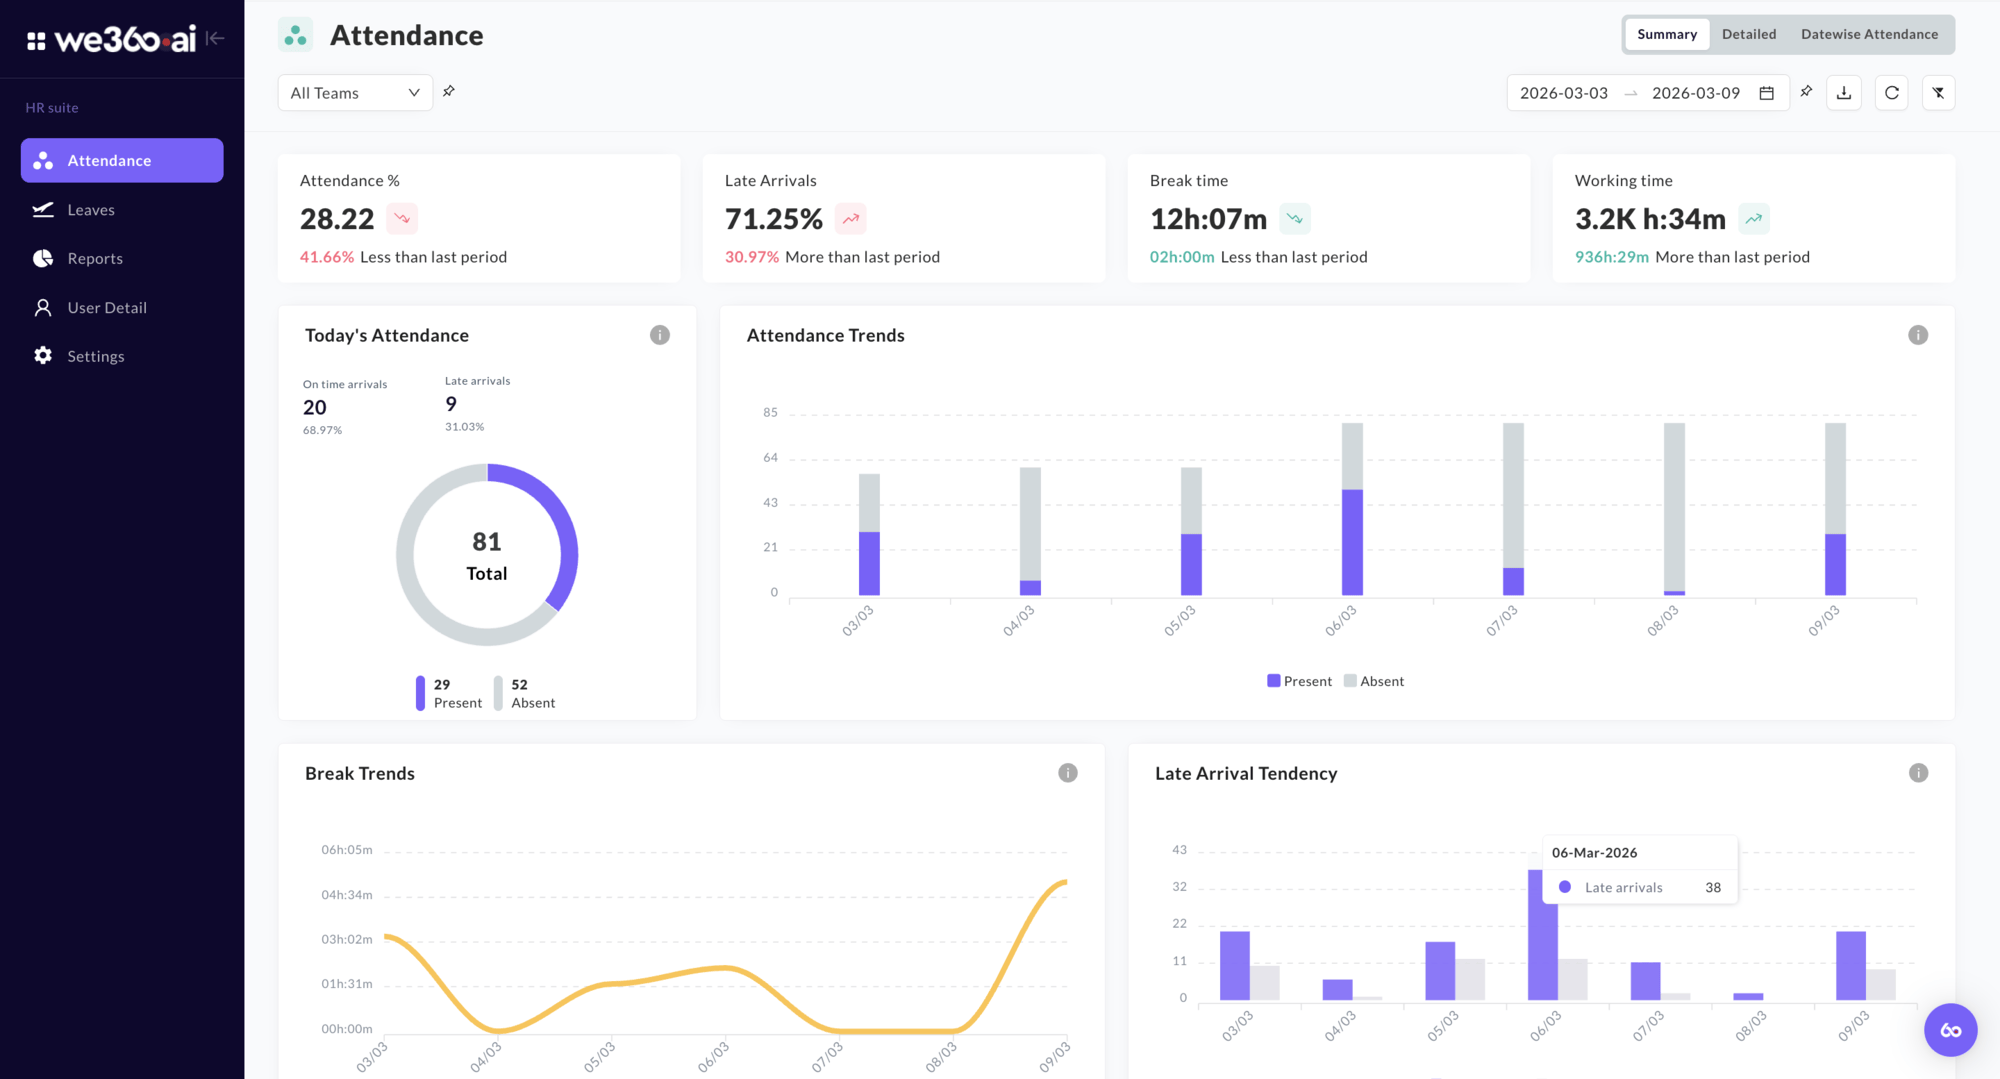Click the 06/03 bar in Attendance Trends
Viewport: 2000px width, 1079px height.
point(1352,509)
